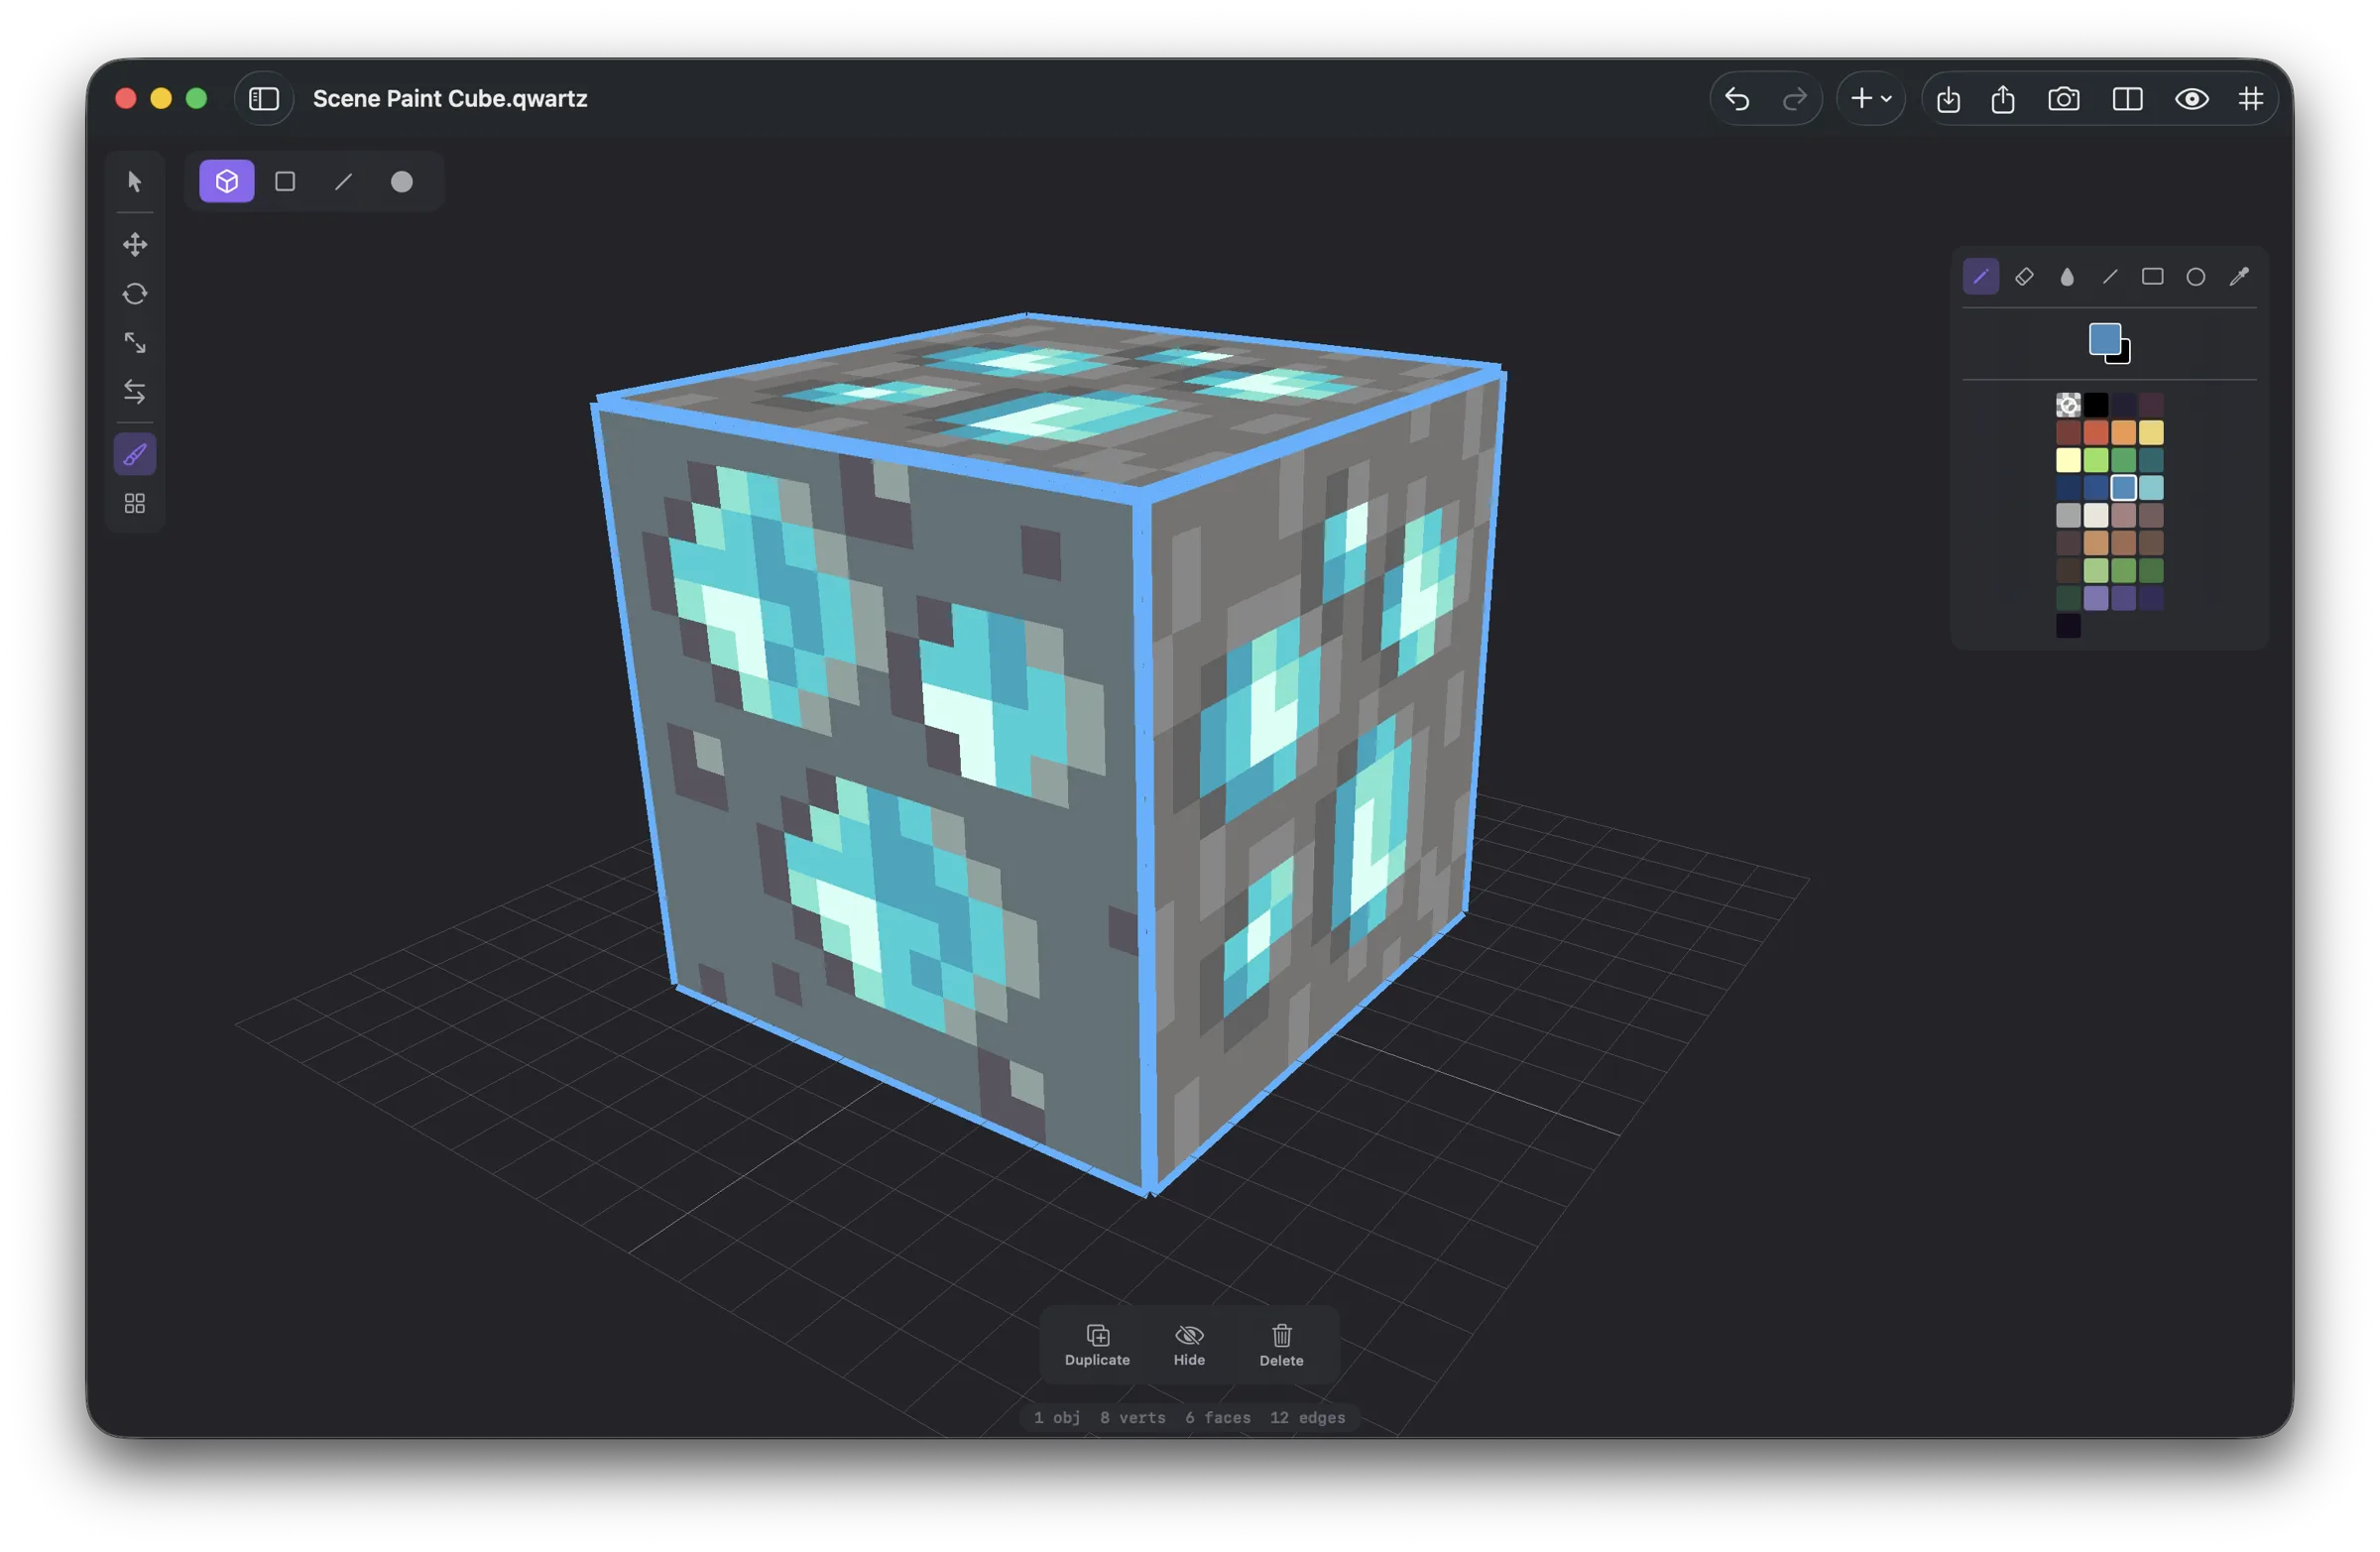
Task: Click the '12 edges' status text
Action: (x=1307, y=1418)
